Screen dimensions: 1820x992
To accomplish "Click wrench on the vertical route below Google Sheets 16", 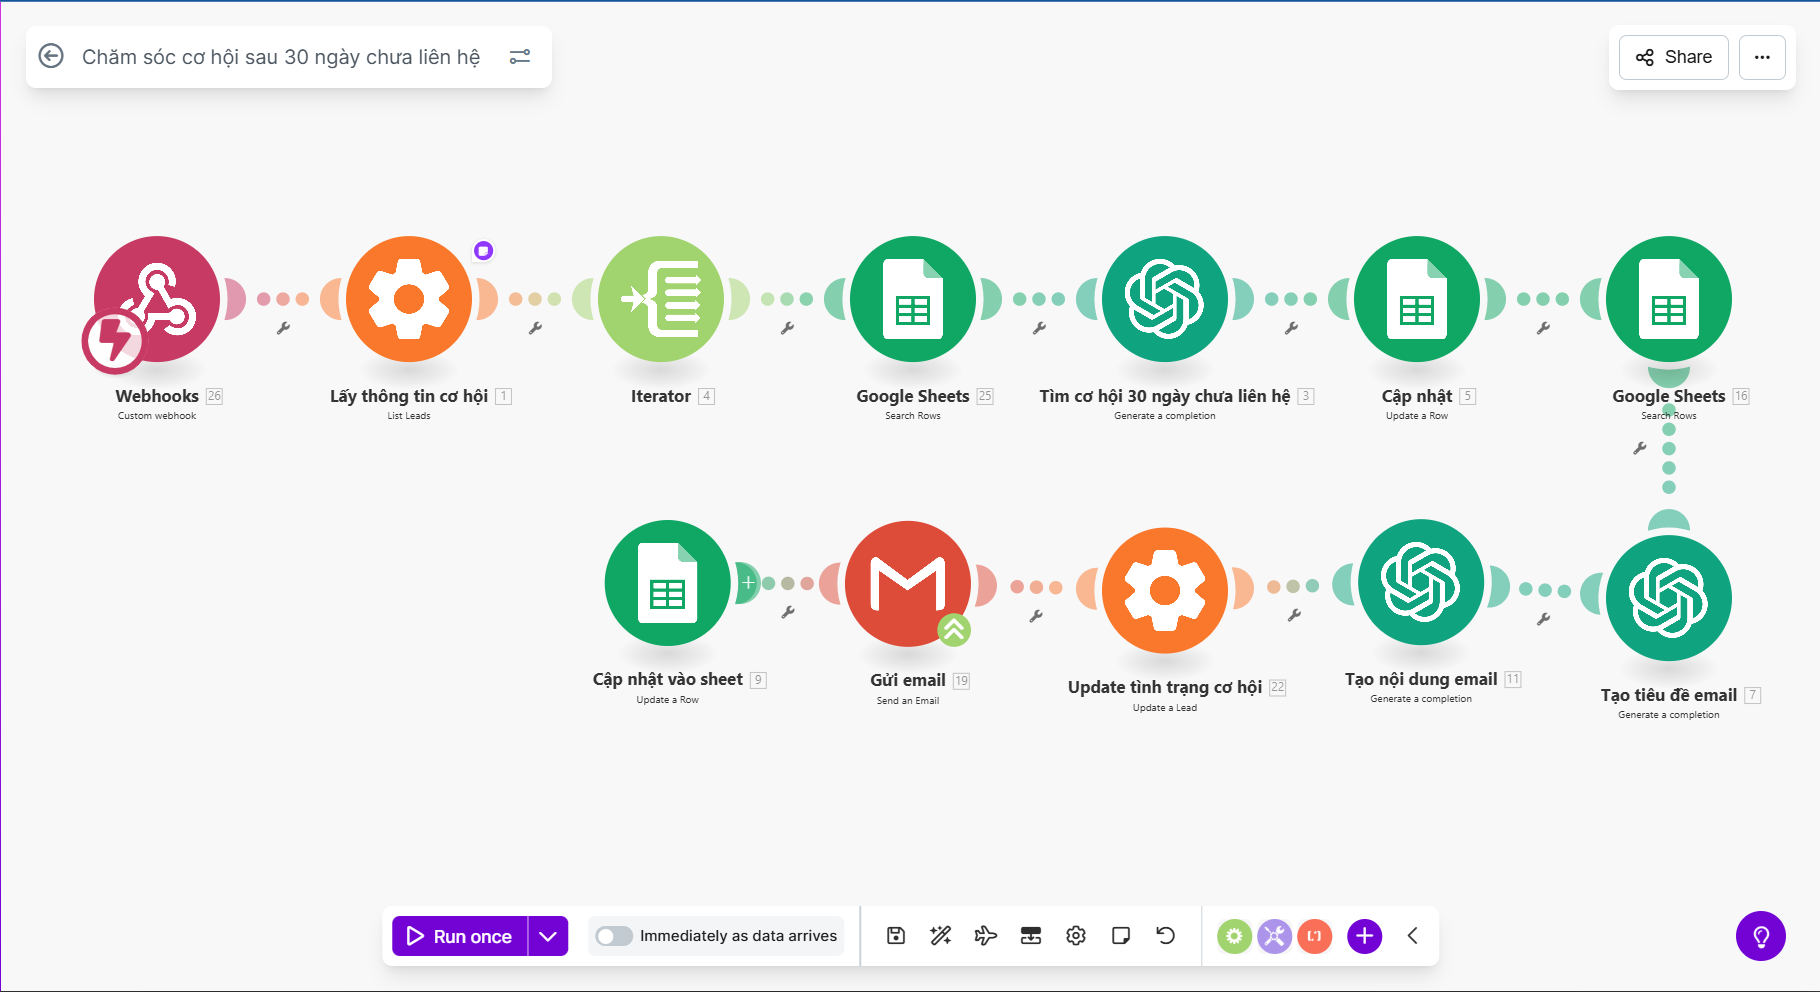I will [x=1639, y=449].
